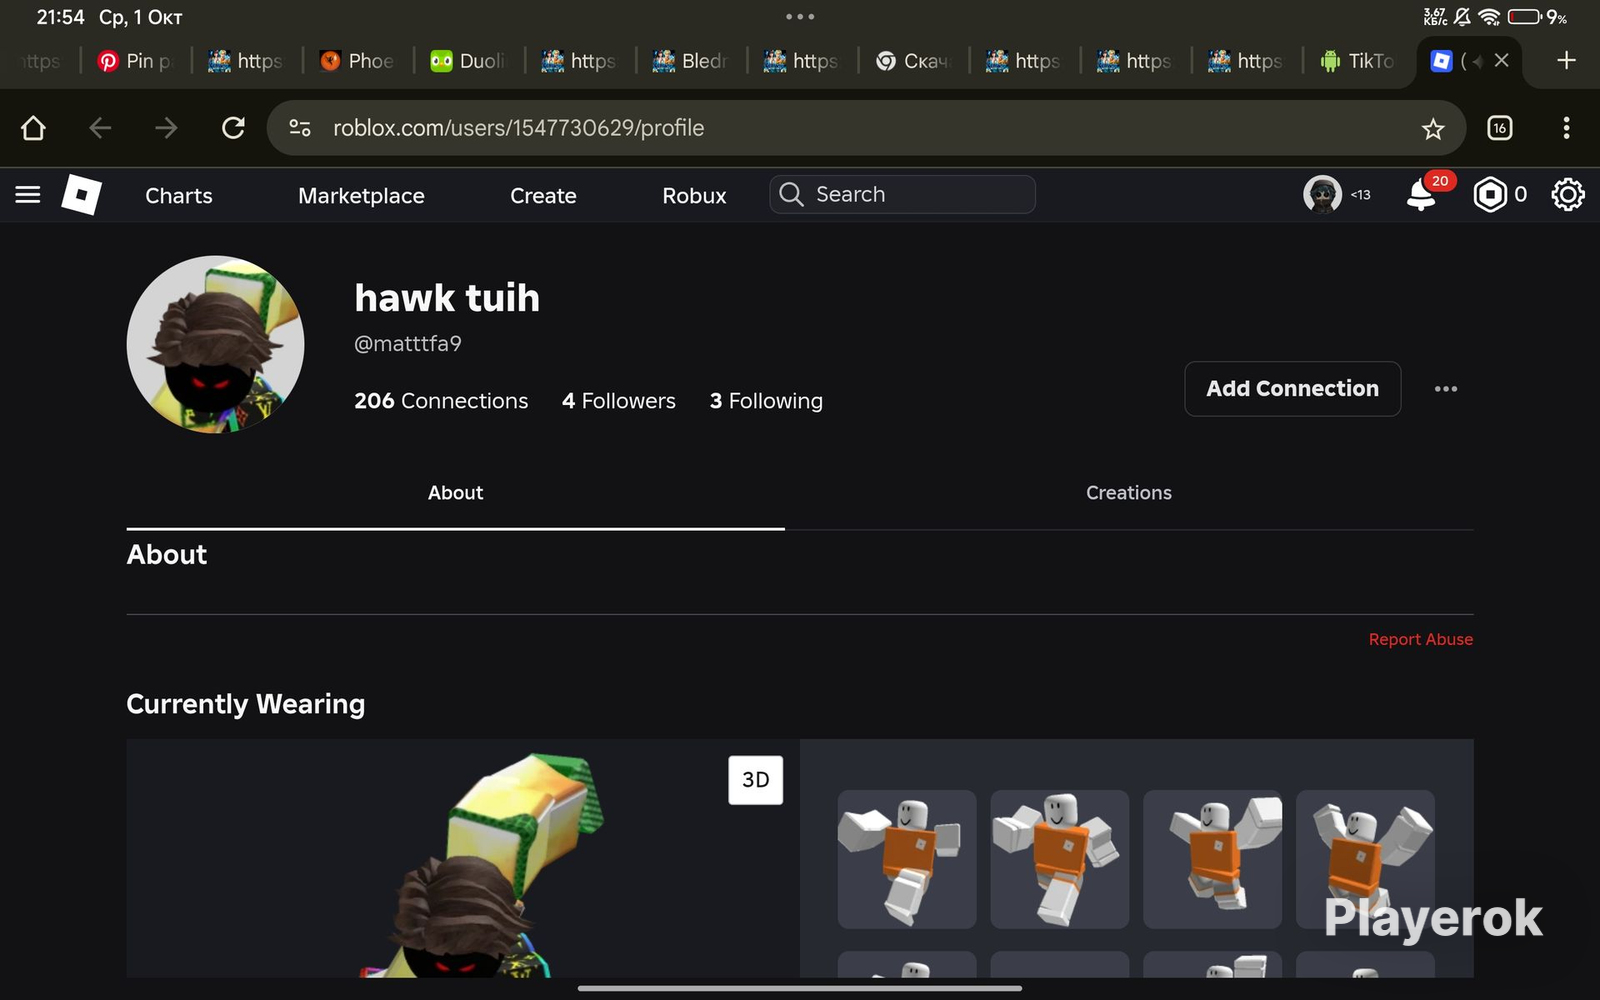Click the Currently Wearing avatar preview
Screen dimensions: 1600x1000
(463, 858)
